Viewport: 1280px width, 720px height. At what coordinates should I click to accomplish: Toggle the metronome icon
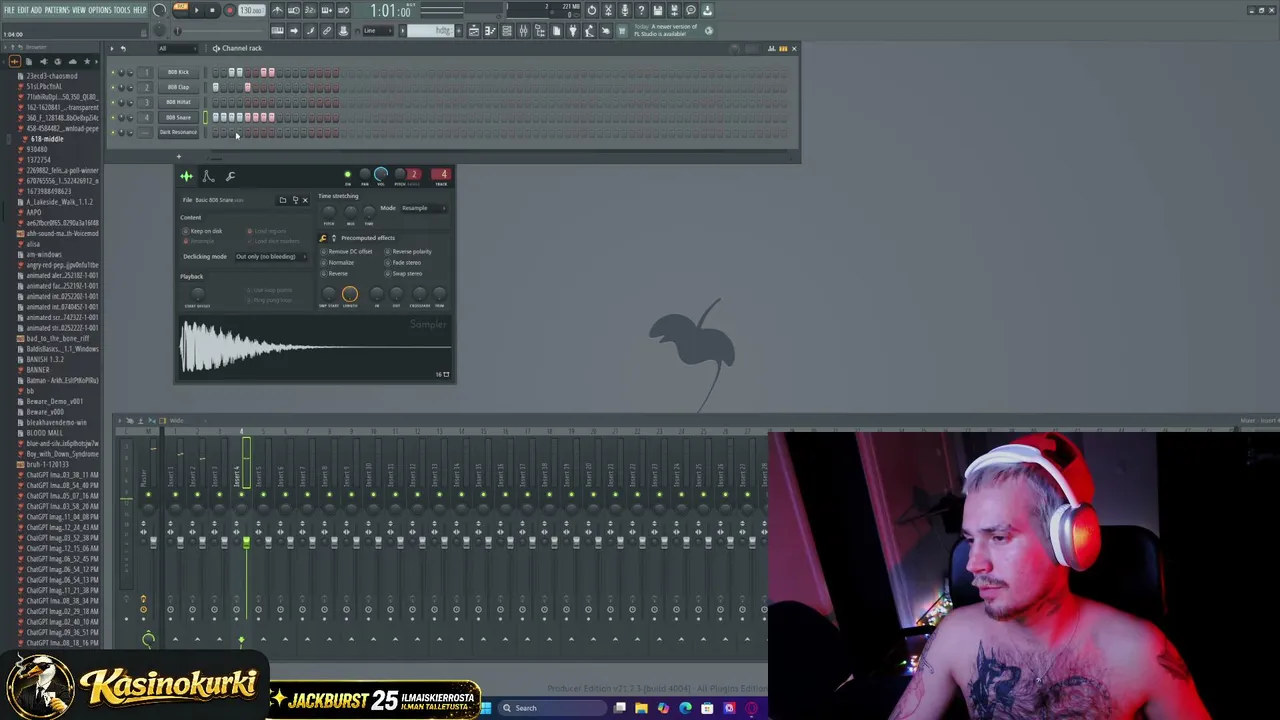(x=278, y=10)
